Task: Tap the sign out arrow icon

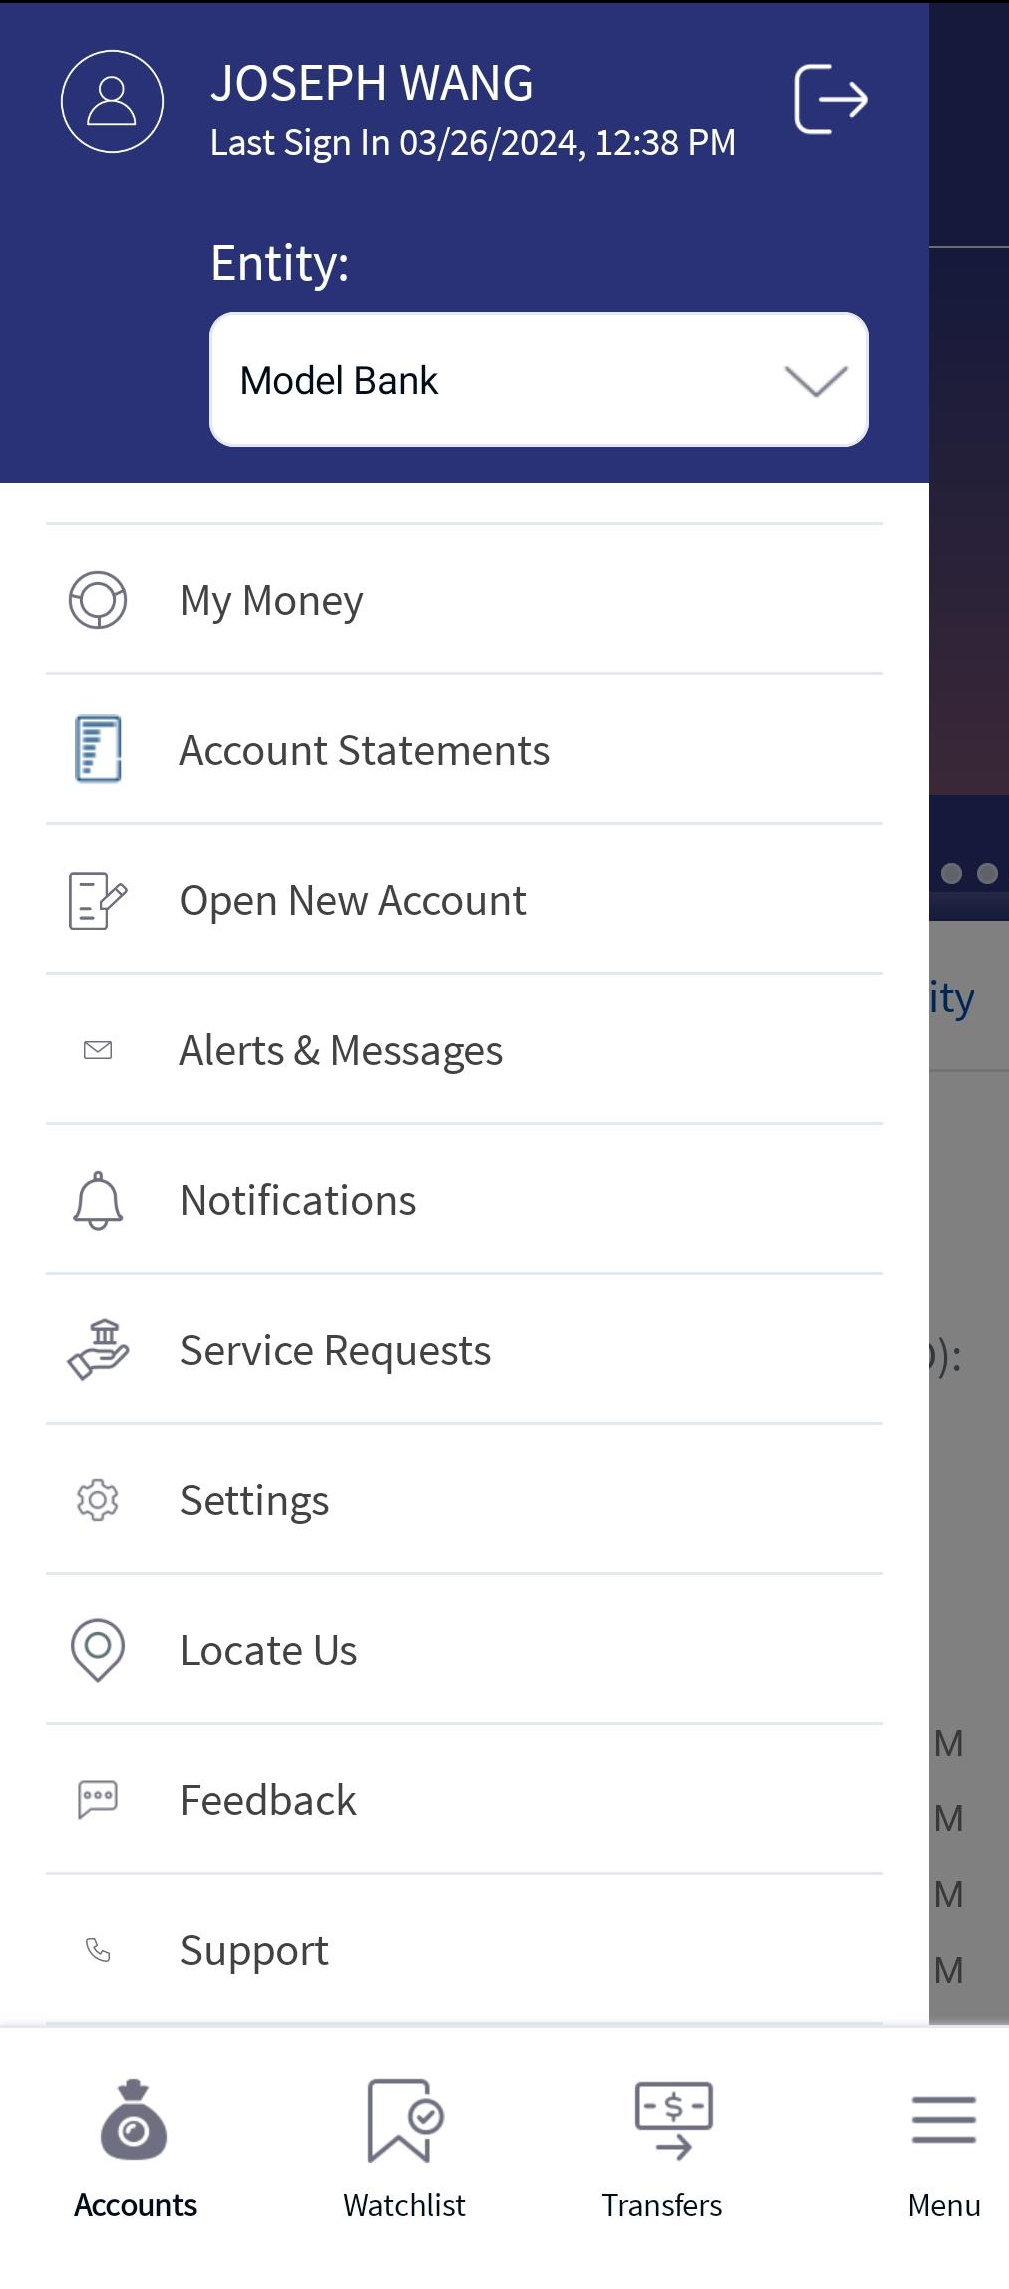Action: [830, 99]
